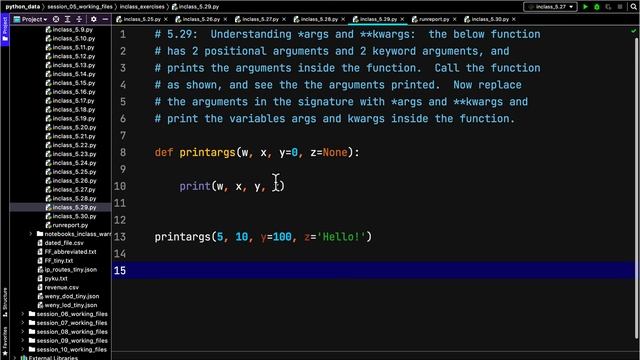640x360 pixels.
Task: Expand session_09_working_files folder arrow
Action: 23,341
